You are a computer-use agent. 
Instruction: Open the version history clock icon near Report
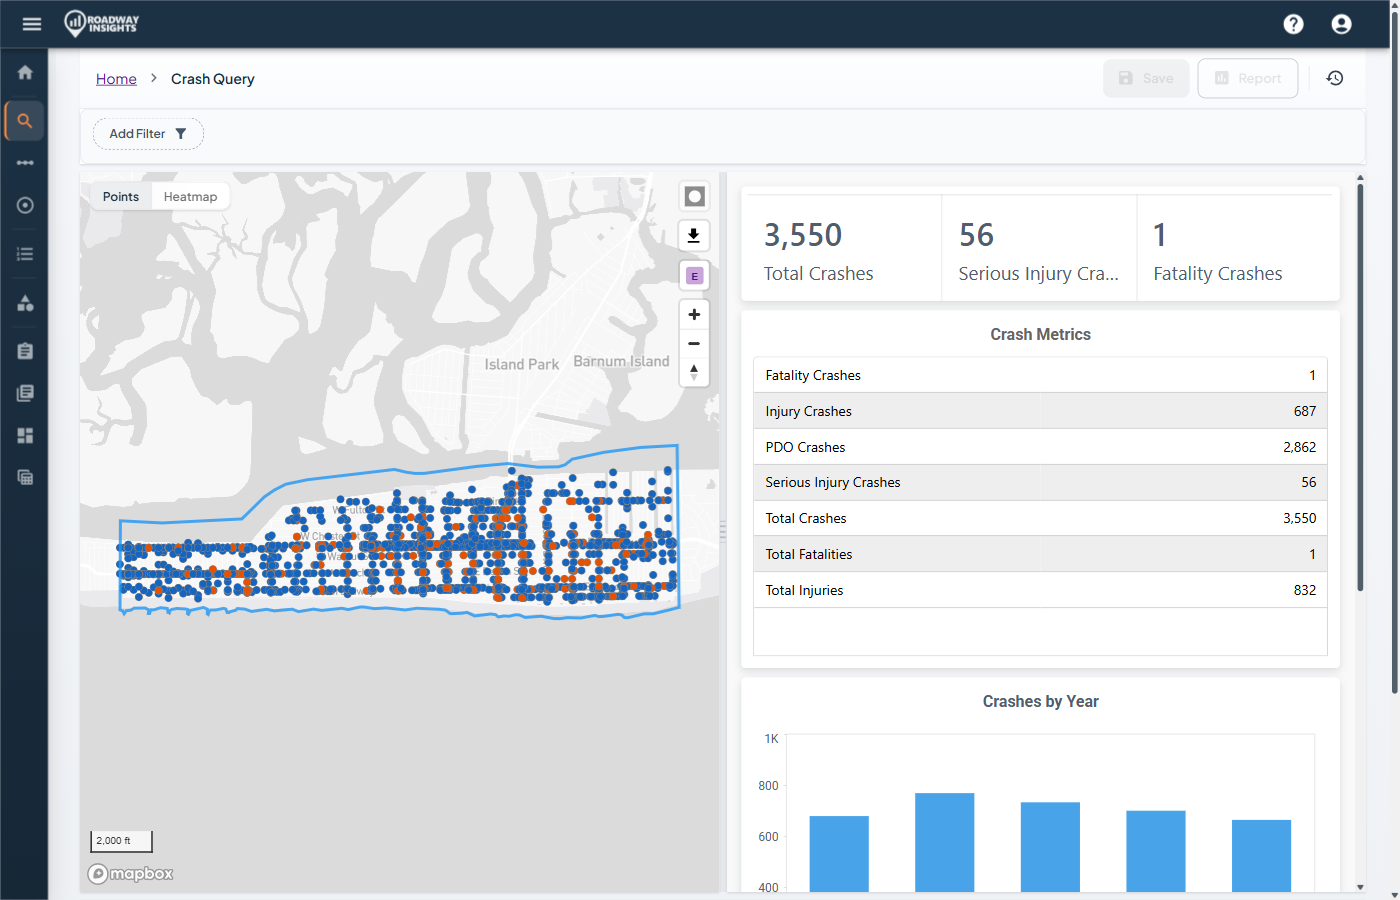[x=1335, y=78]
